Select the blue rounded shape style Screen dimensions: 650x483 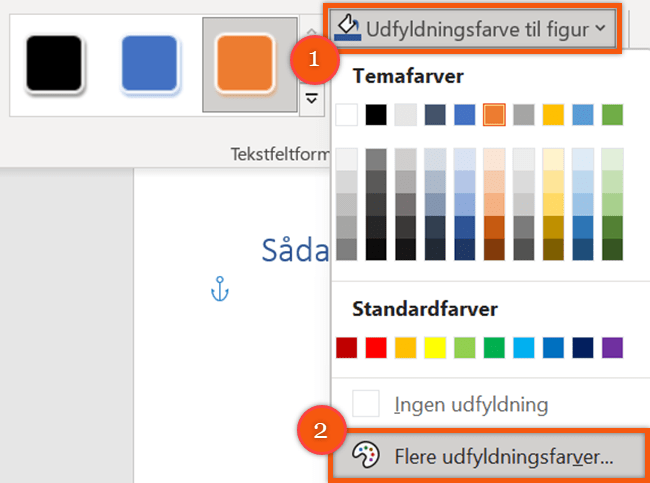150,65
